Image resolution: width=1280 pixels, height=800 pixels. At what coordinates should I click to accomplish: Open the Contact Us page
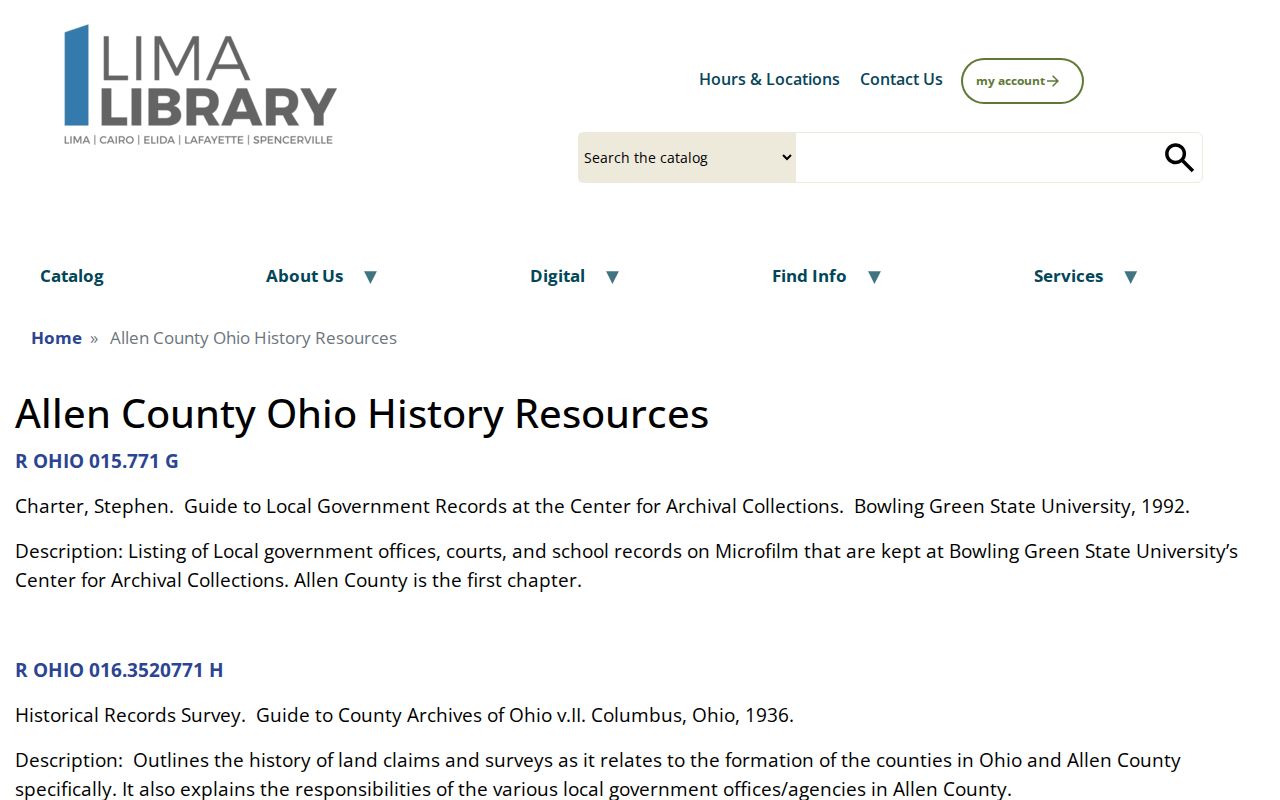coord(901,79)
